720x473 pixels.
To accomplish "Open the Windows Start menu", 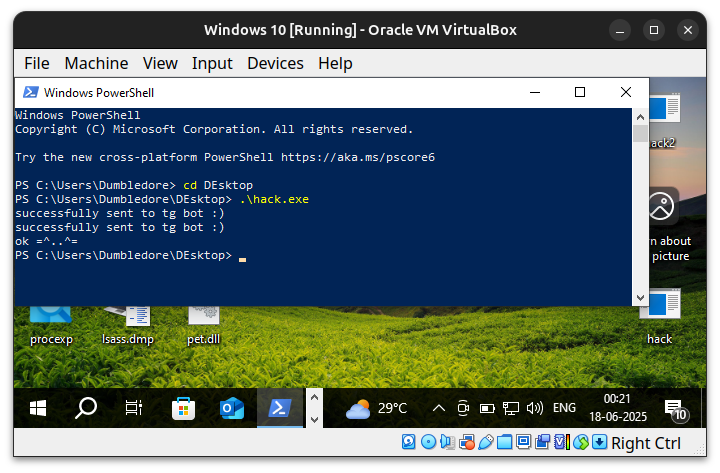I will tap(38, 408).
